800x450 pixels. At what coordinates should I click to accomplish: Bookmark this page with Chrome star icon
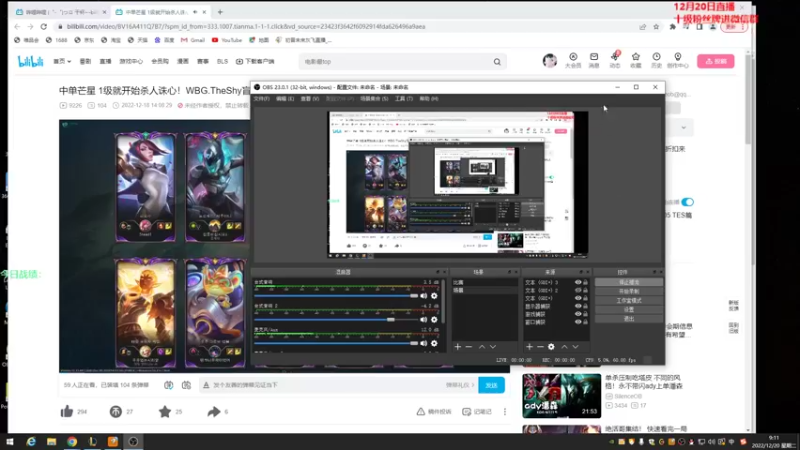point(656,27)
